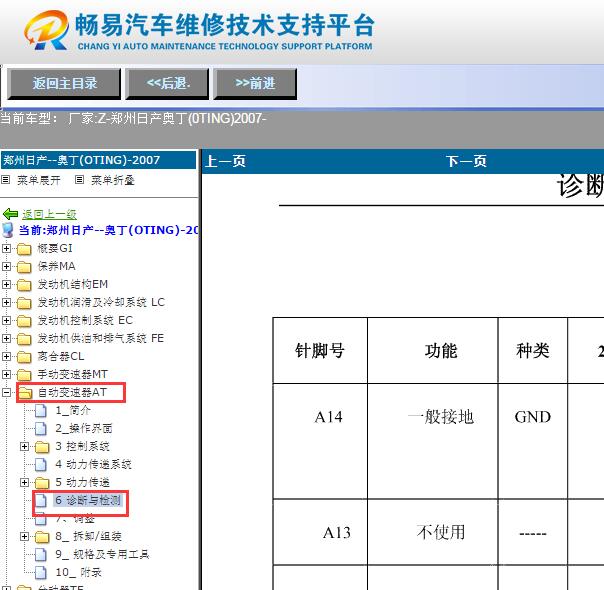Expand the 发动机控制系统 EC node
The image size is (604, 590).
point(6,320)
